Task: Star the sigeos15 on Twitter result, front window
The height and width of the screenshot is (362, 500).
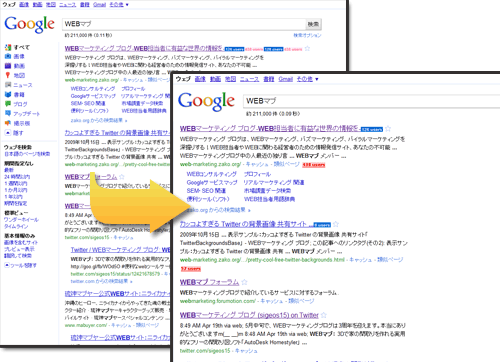Action: tap(323, 315)
